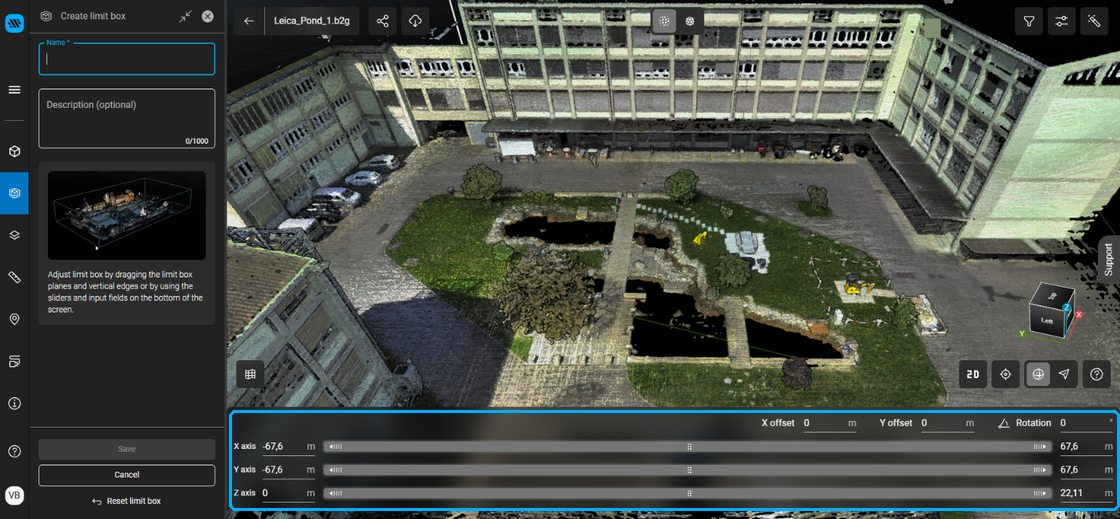
Task: Select the magic wand tool
Action: (1094, 21)
